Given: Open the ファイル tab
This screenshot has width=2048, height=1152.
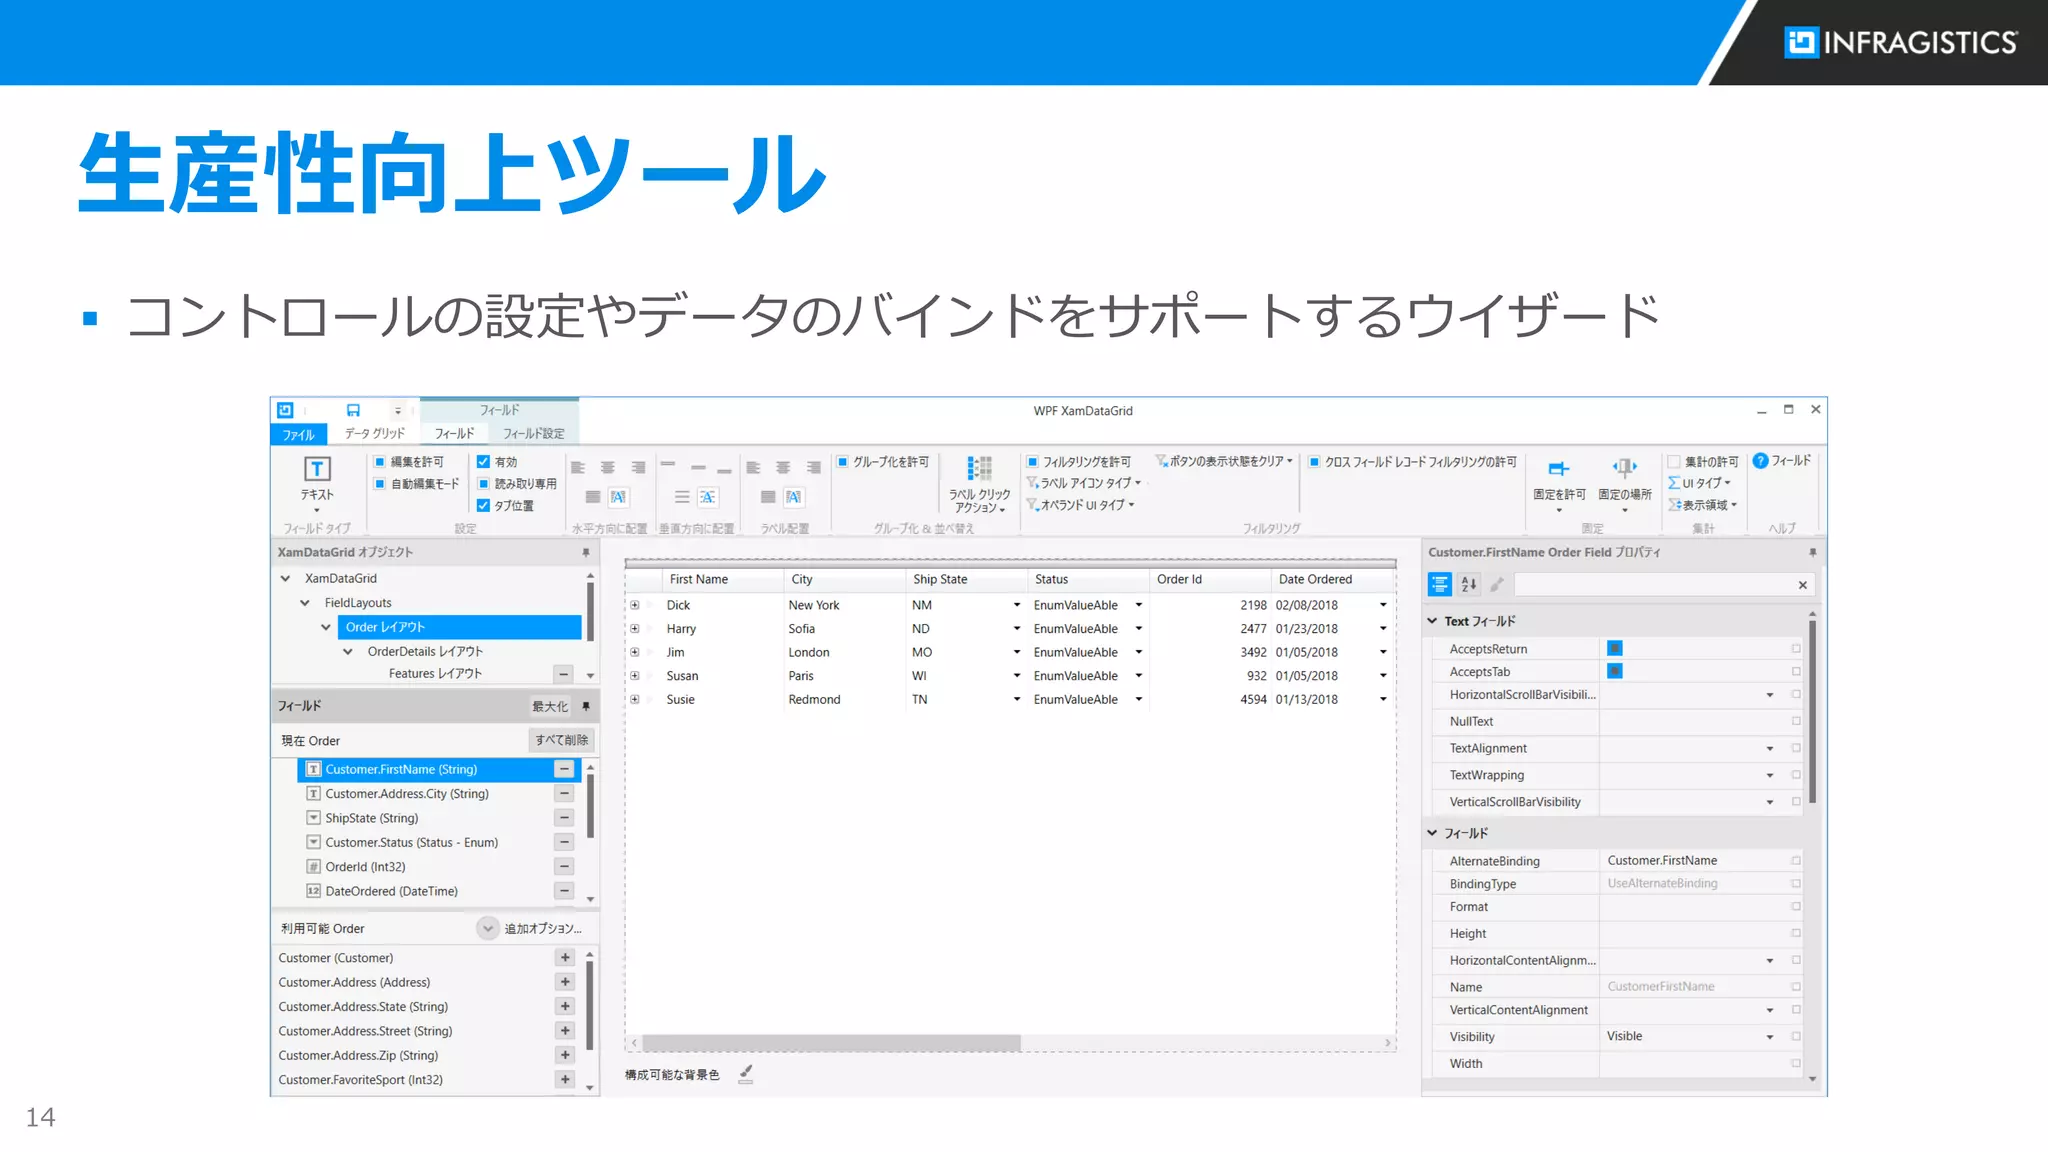Looking at the screenshot, I should 298,434.
